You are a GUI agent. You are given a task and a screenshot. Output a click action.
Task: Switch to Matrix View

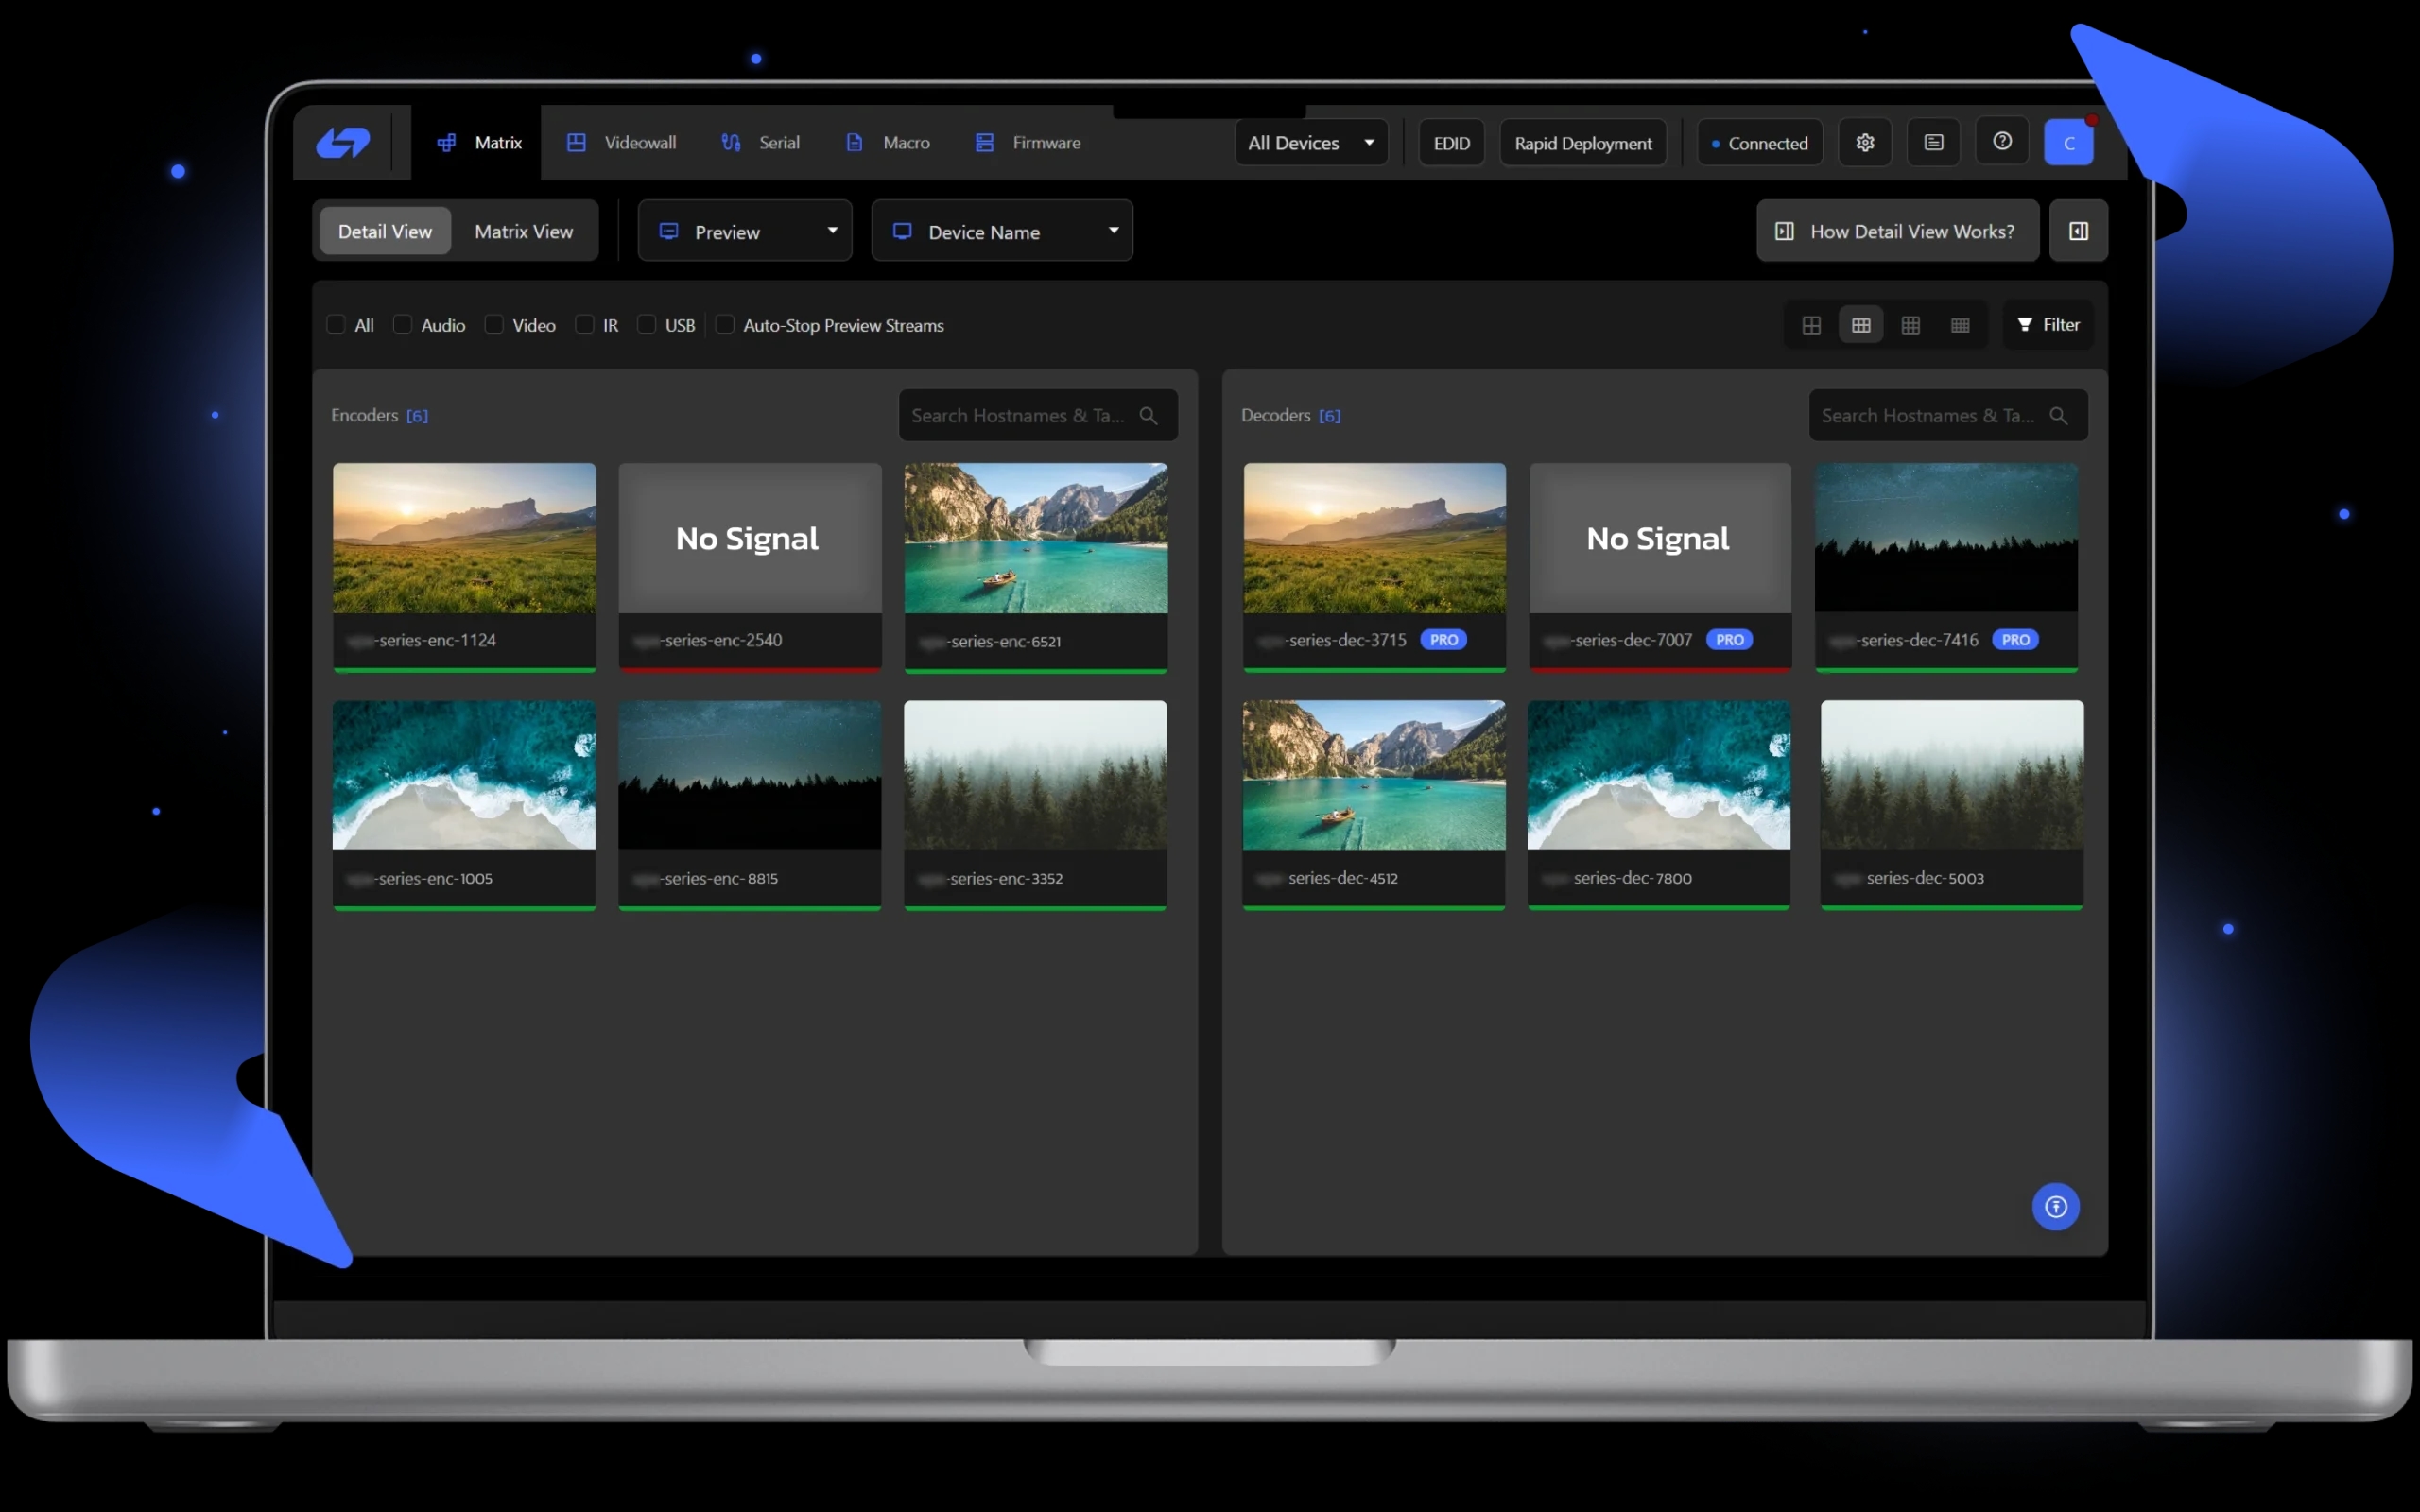tap(524, 231)
